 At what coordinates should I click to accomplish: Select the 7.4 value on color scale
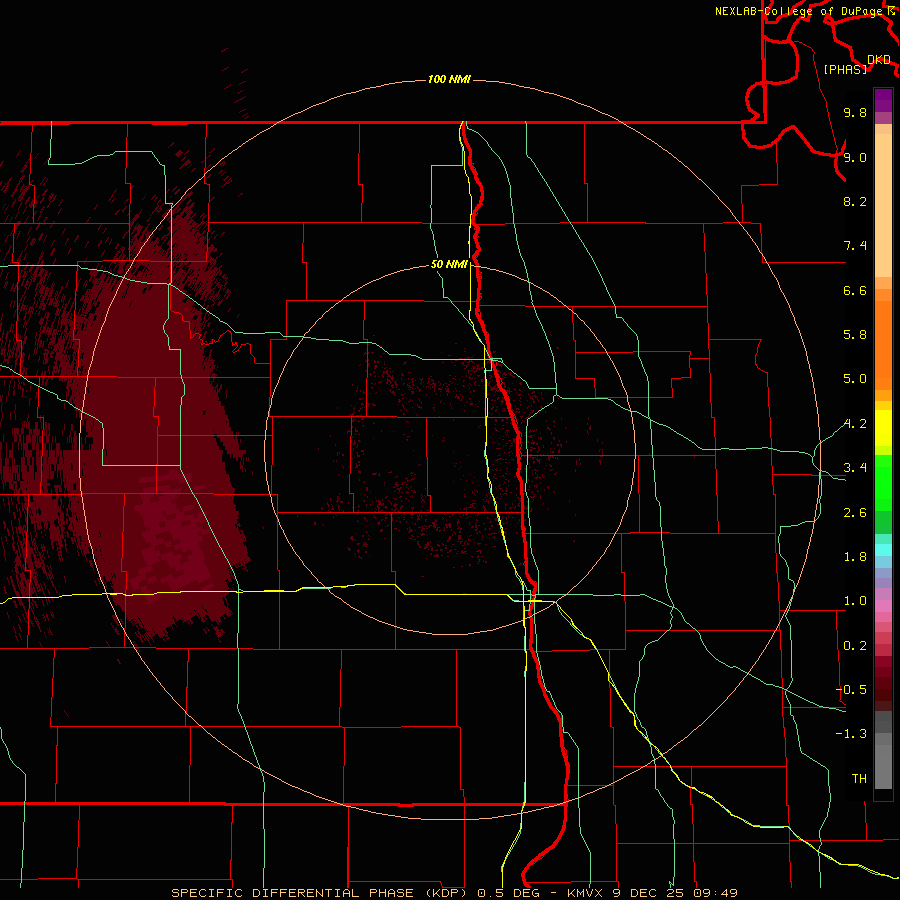(855, 246)
